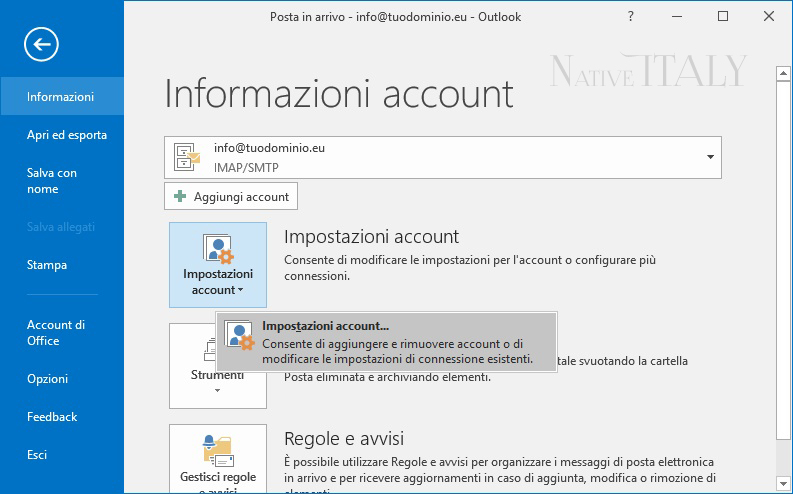Click the Impostazioni account section heading
Viewport: 793px width, 494px height.
(372, 237)
